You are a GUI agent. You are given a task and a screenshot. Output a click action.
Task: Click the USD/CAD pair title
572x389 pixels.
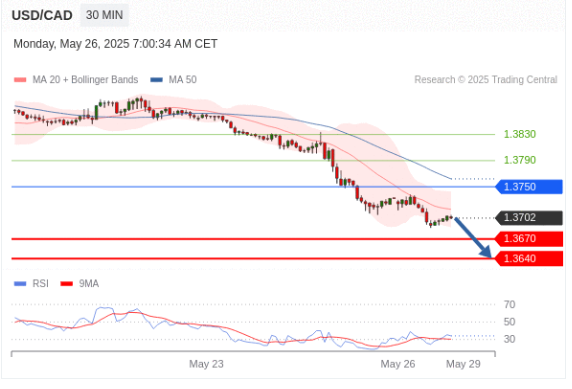pos(42,15)
